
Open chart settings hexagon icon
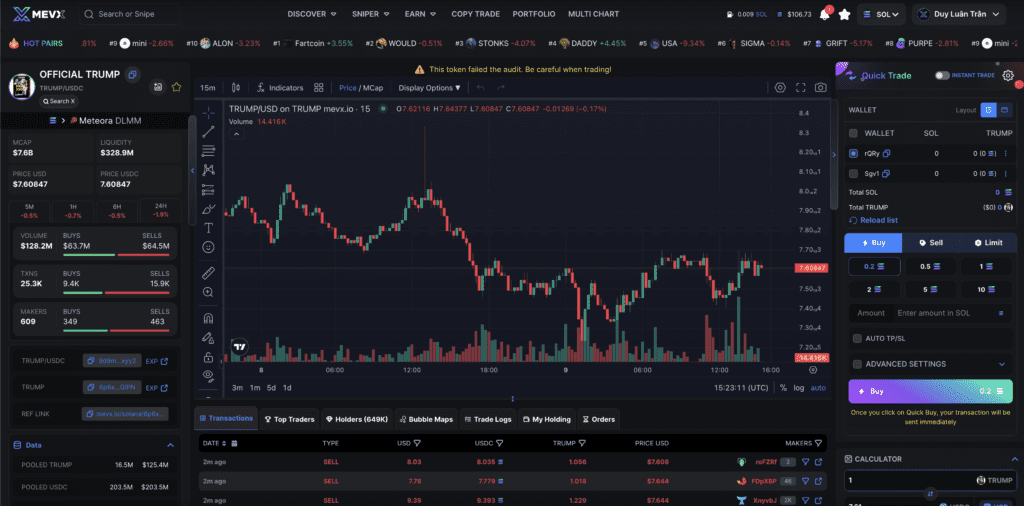[780, 87]
